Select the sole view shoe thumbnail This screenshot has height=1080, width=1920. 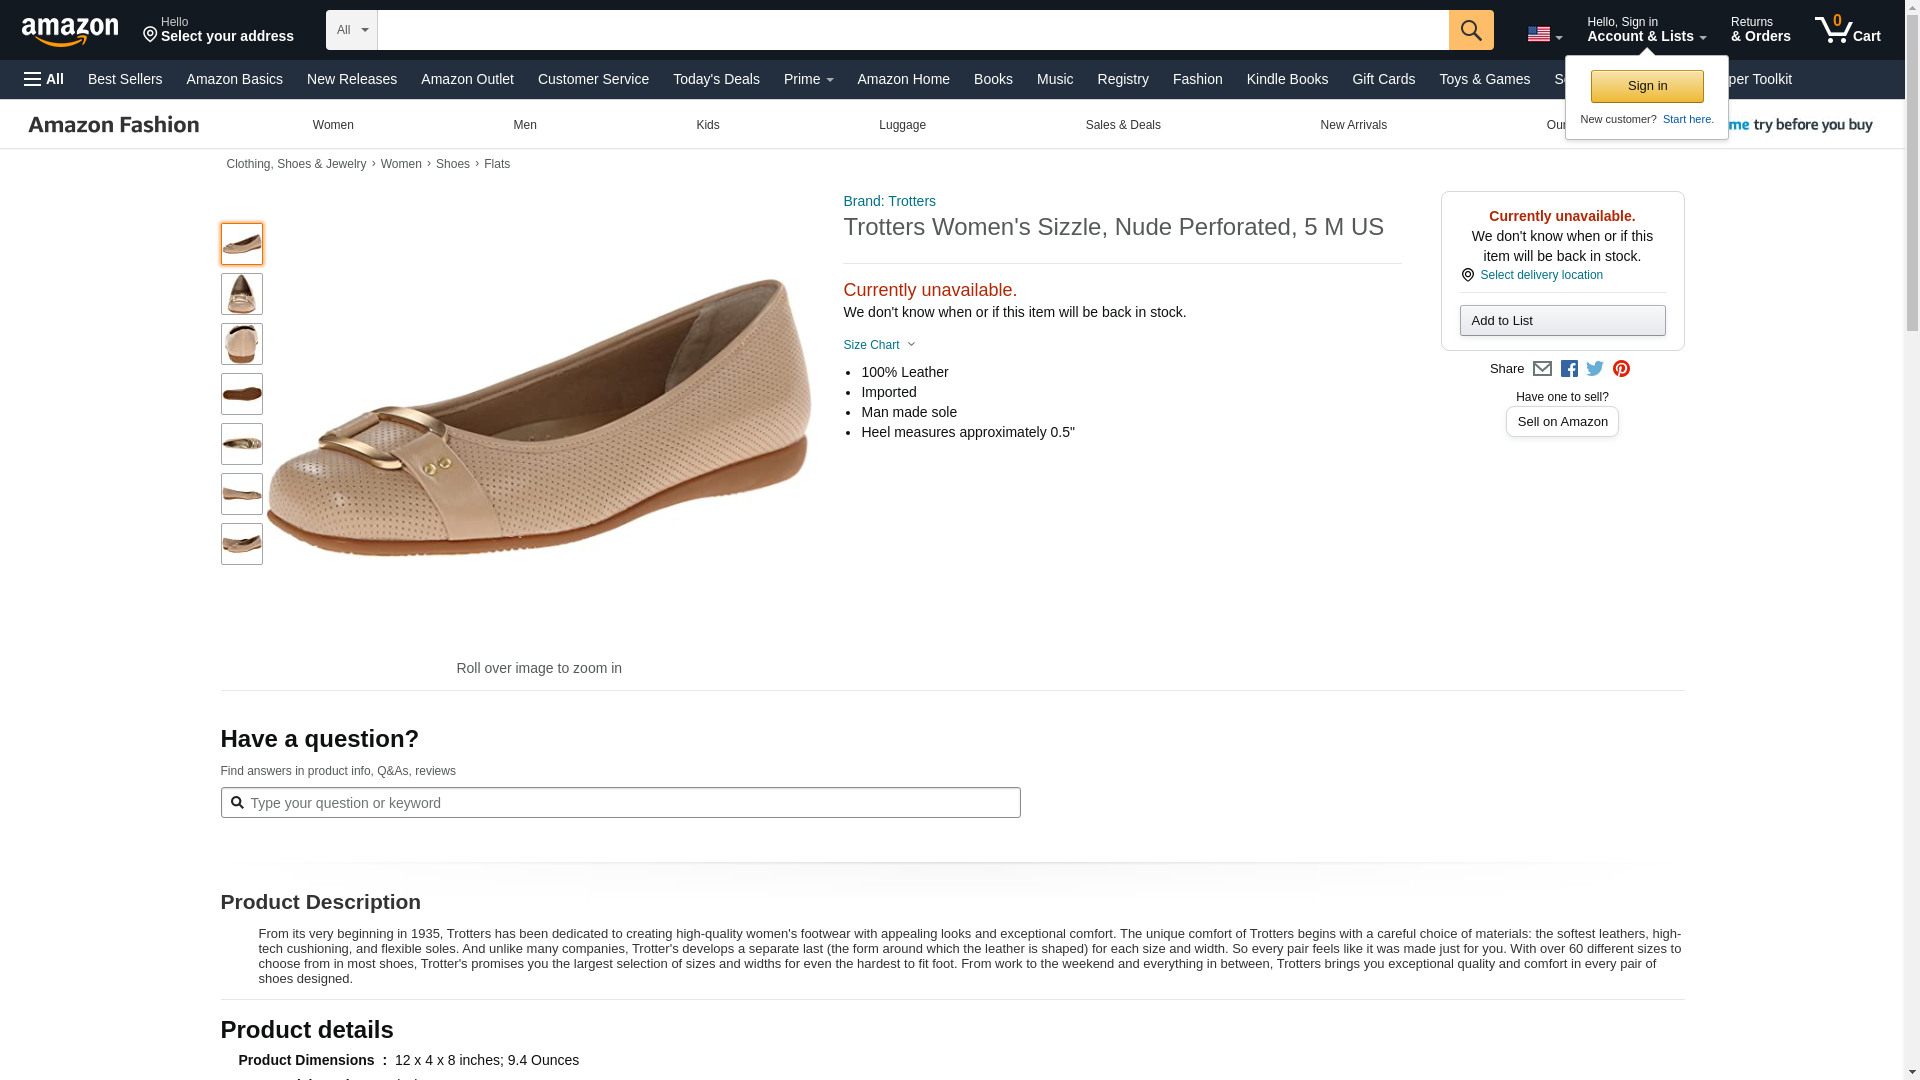point(242,394)
